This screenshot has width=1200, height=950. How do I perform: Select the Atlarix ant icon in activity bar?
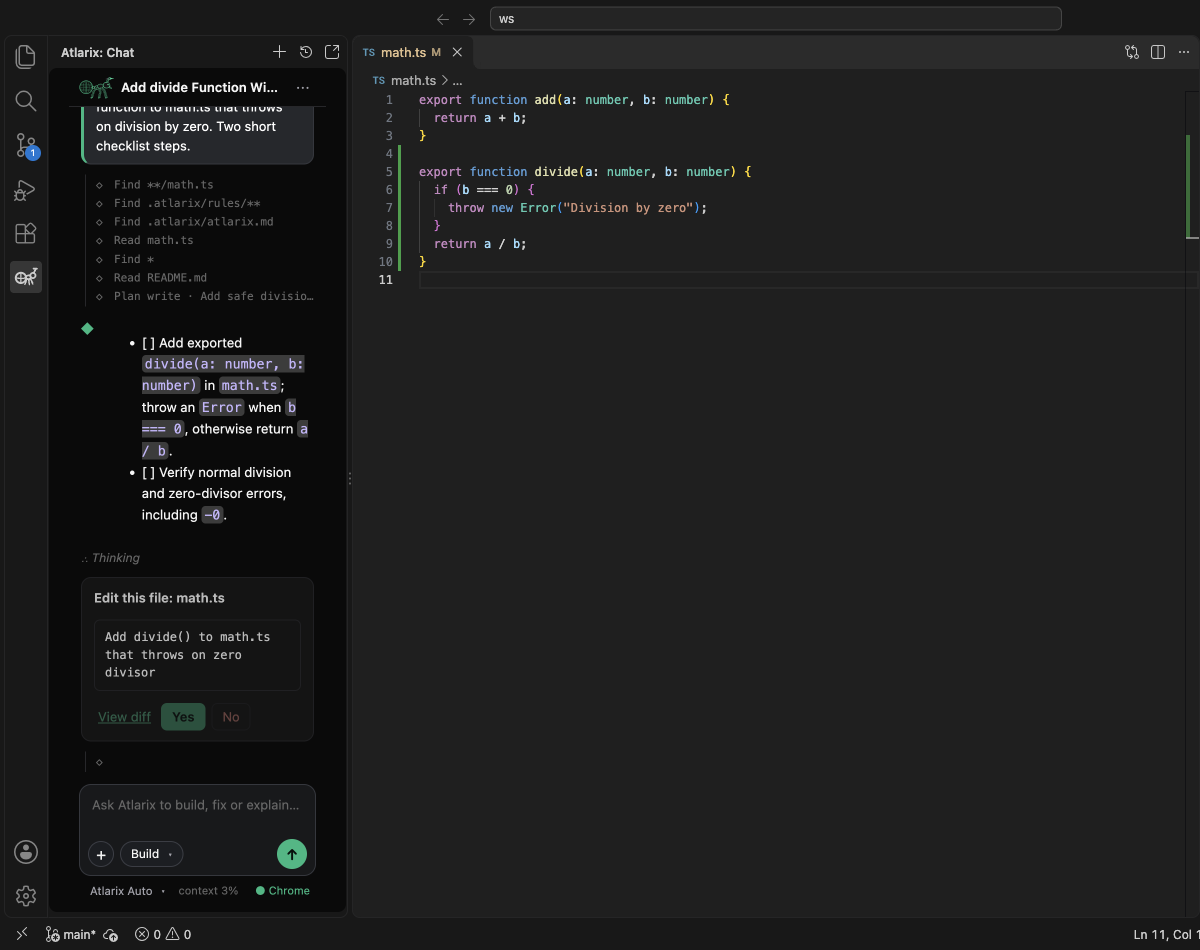[x=26, y=277]
